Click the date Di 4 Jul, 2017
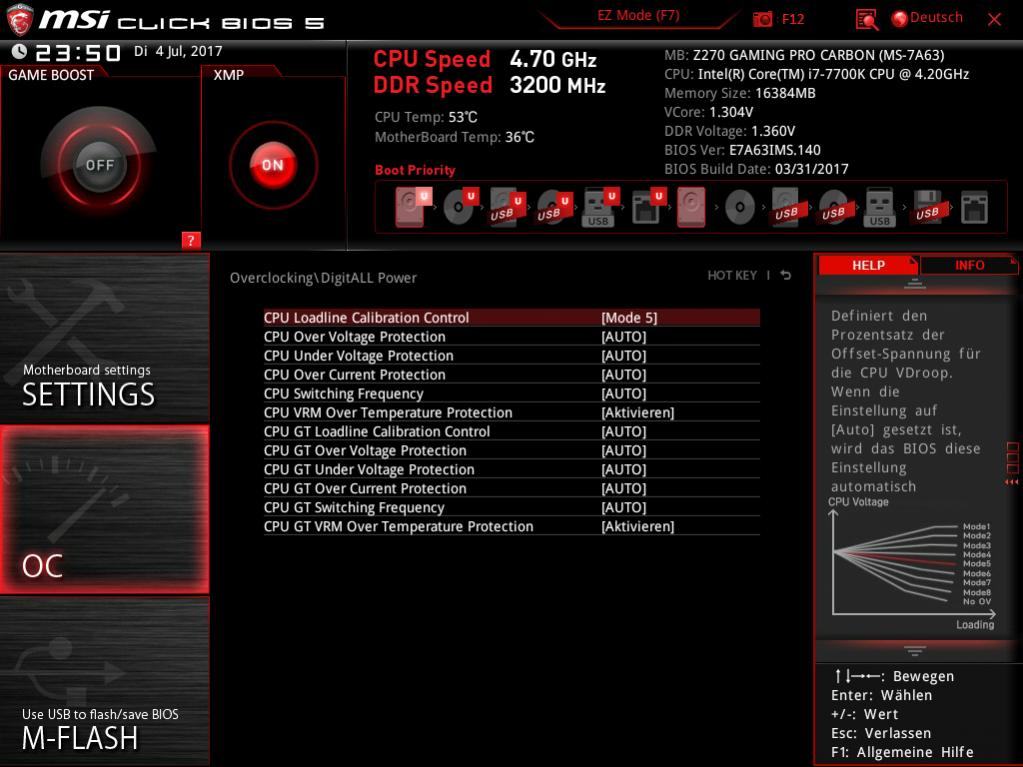The image size is (1023, 767). click(x=178, y=51)
